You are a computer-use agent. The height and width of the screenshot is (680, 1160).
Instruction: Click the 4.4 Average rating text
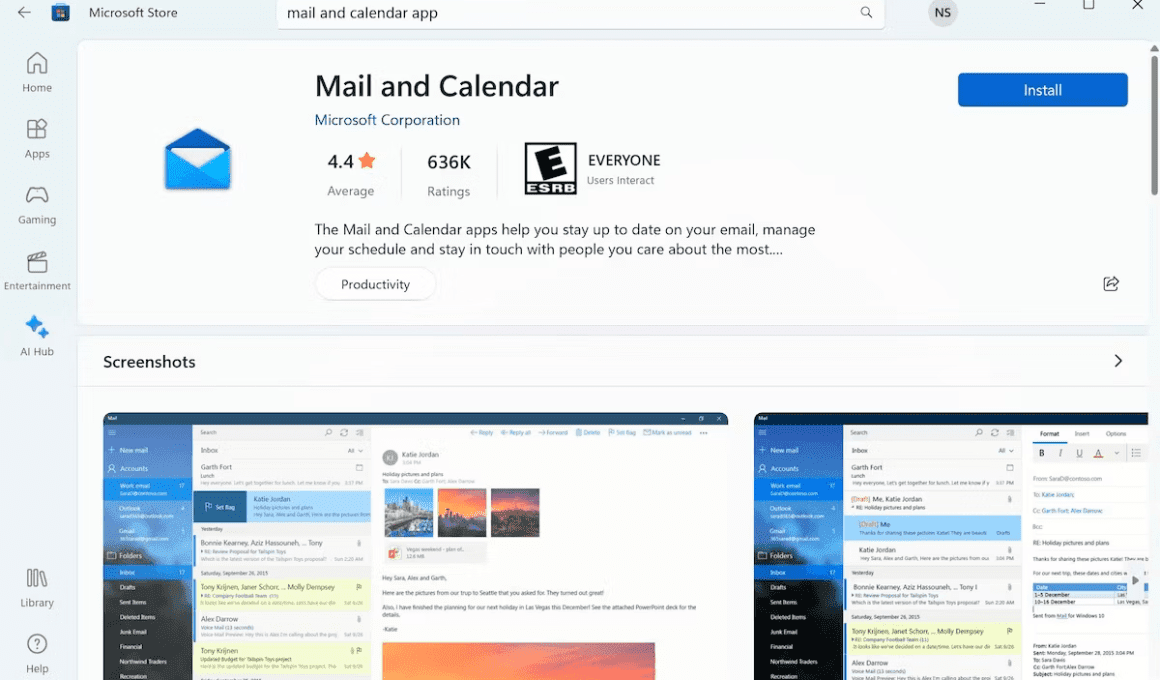point(351,175)
